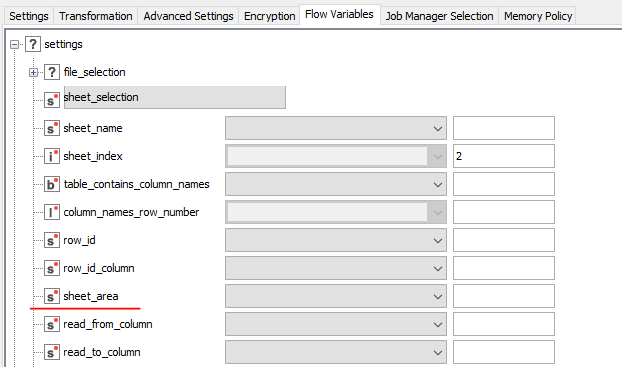Image resolution: width=622 pixels, height=367 pixels.
Task: Select the column_names_row_number label
Action: click(131, 212)
